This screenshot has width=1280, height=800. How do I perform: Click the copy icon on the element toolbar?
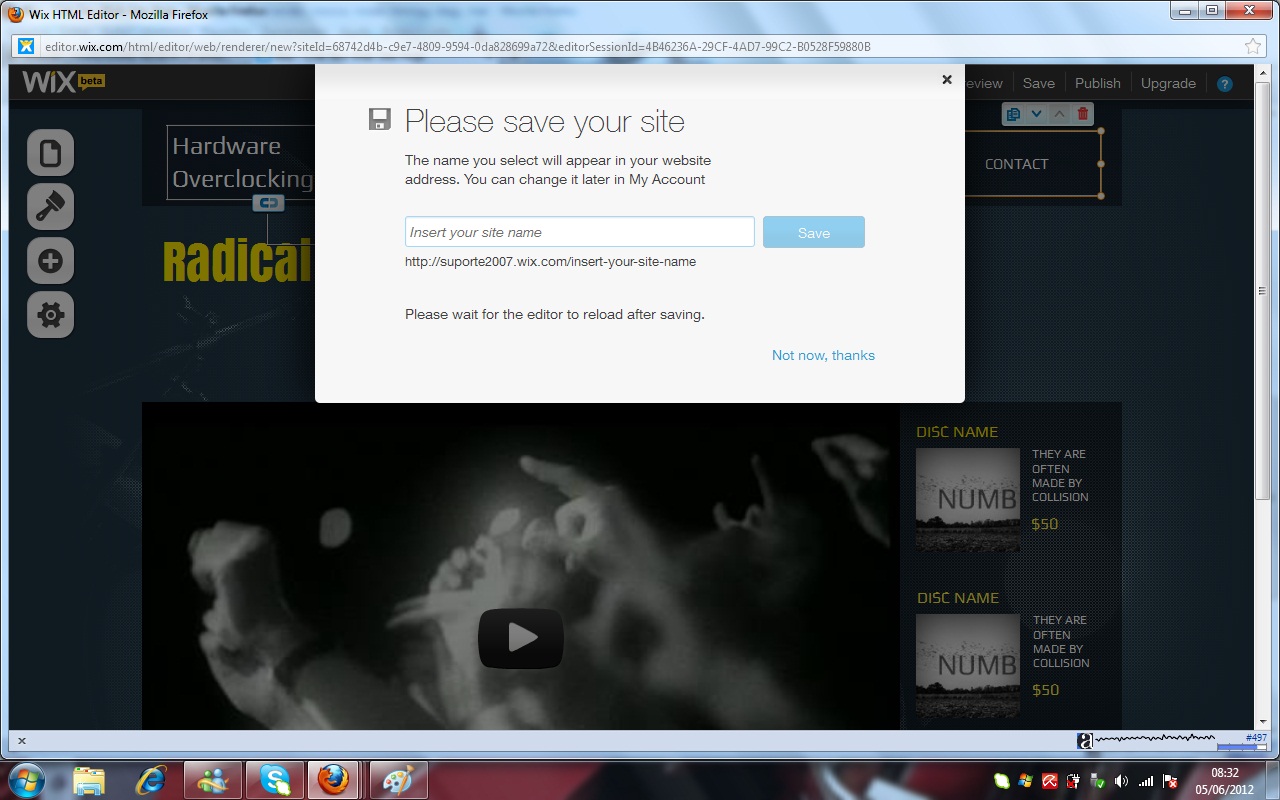[1013, 114]
